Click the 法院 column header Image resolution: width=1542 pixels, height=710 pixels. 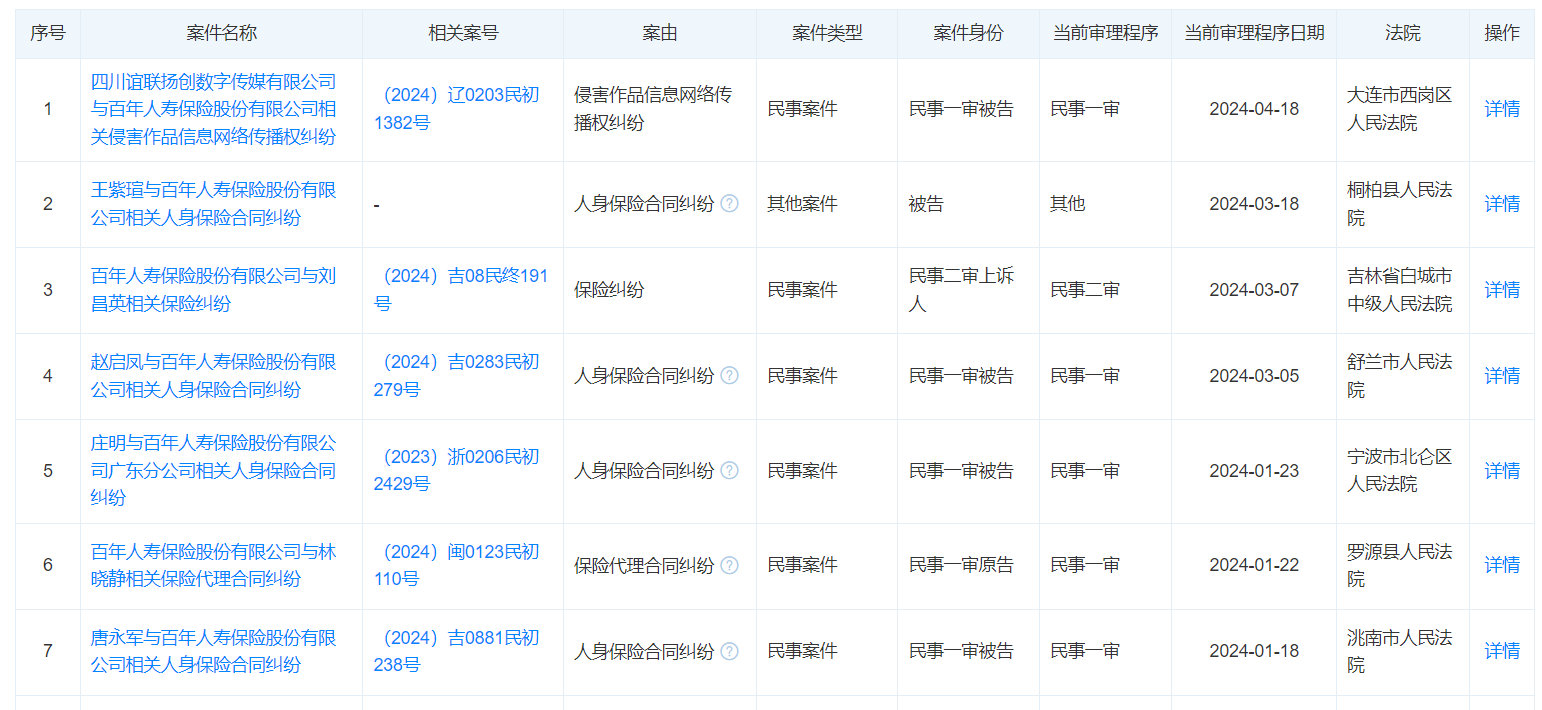(x=1403, y=33)
